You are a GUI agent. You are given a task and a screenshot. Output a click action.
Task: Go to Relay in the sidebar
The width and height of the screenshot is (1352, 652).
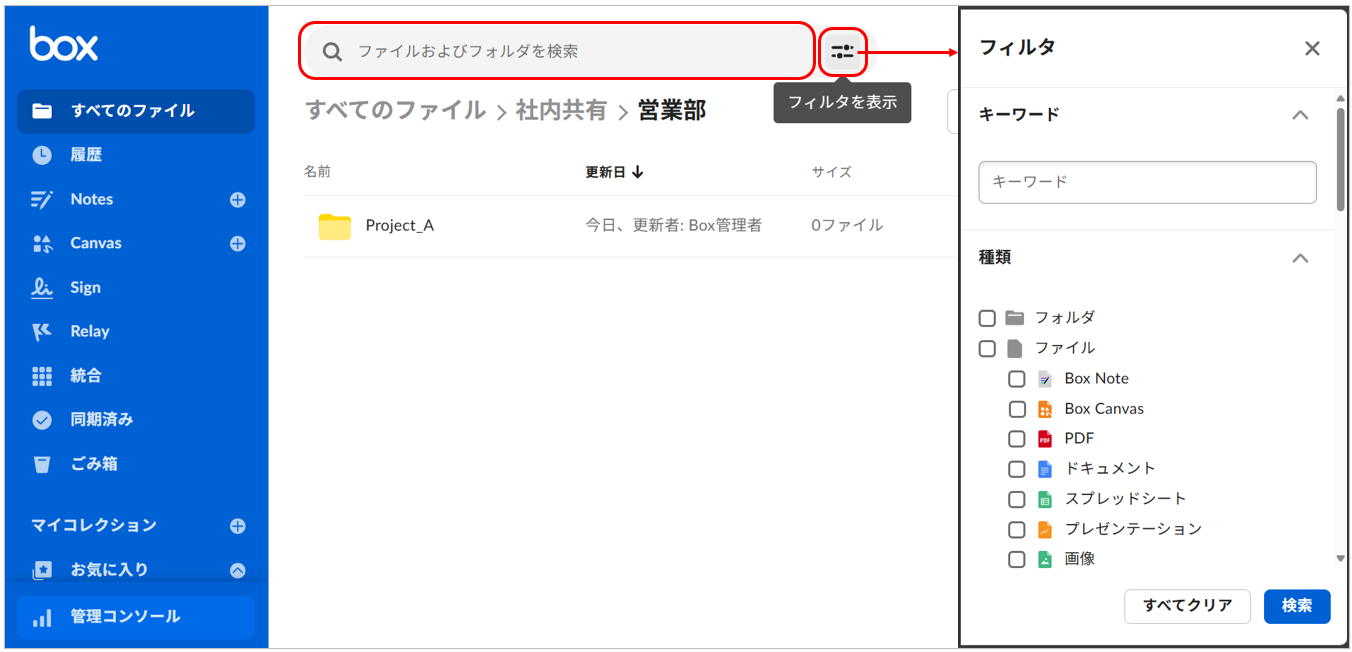click(90, 332)
